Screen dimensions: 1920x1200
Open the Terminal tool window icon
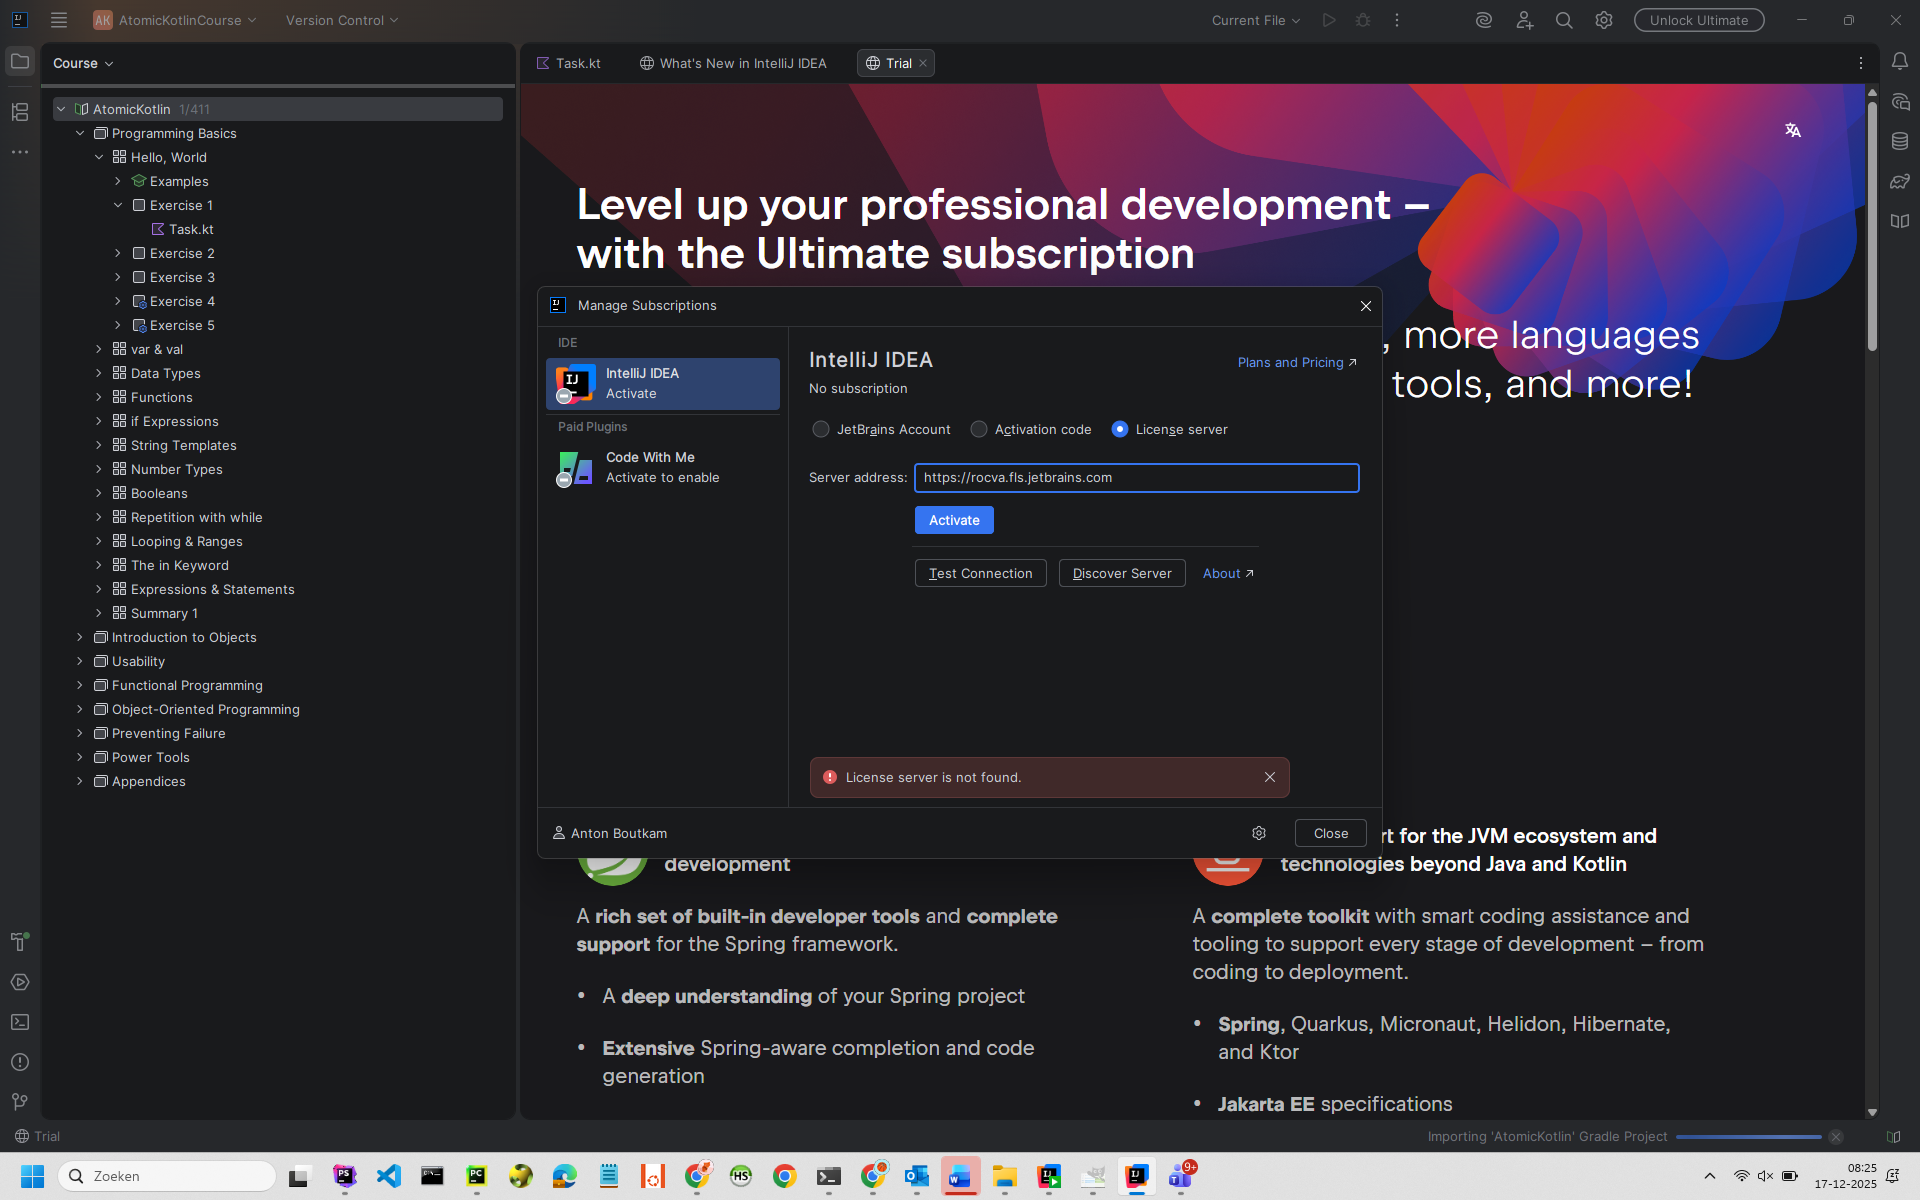point(20,1022)
